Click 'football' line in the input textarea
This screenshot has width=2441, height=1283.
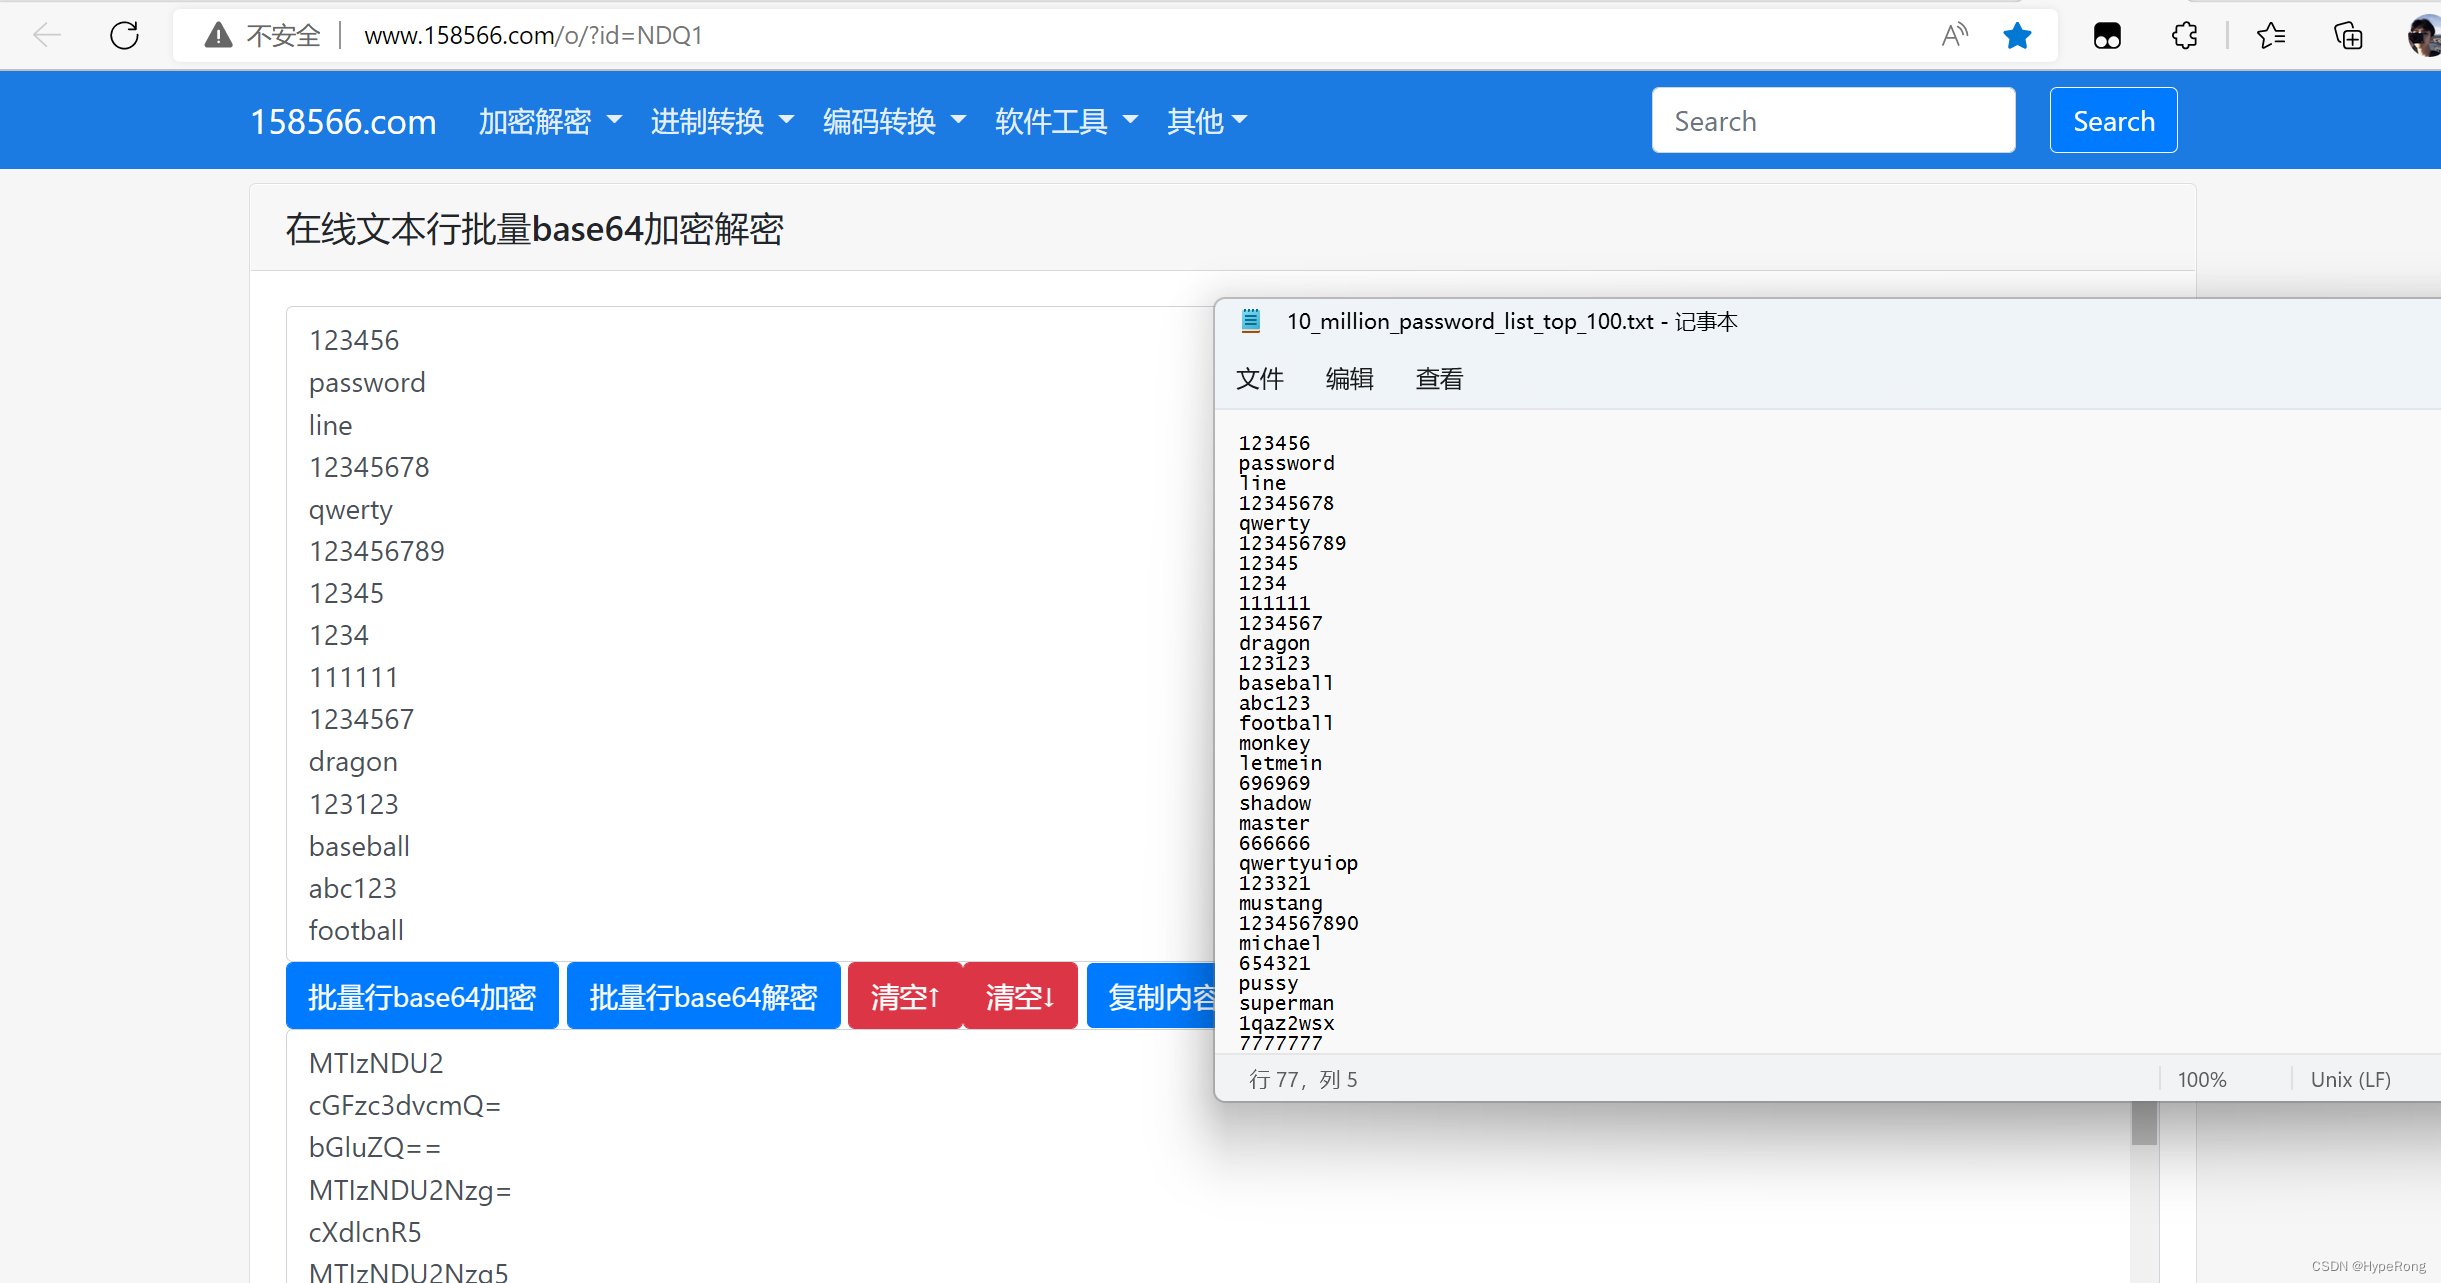point(356,930)
